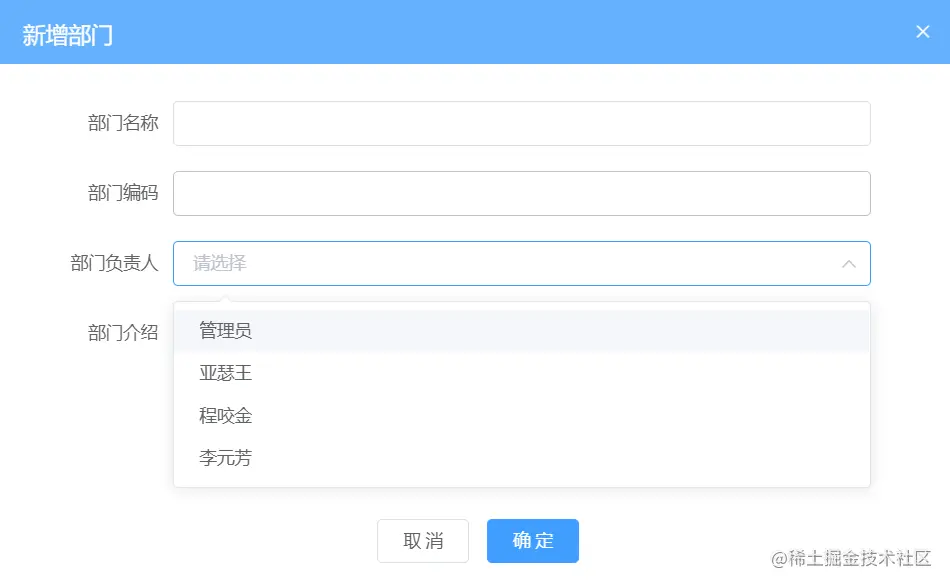Screen dimensions: 950x587
Task: Click the 部门介绍 label
Action: [123, 333]
